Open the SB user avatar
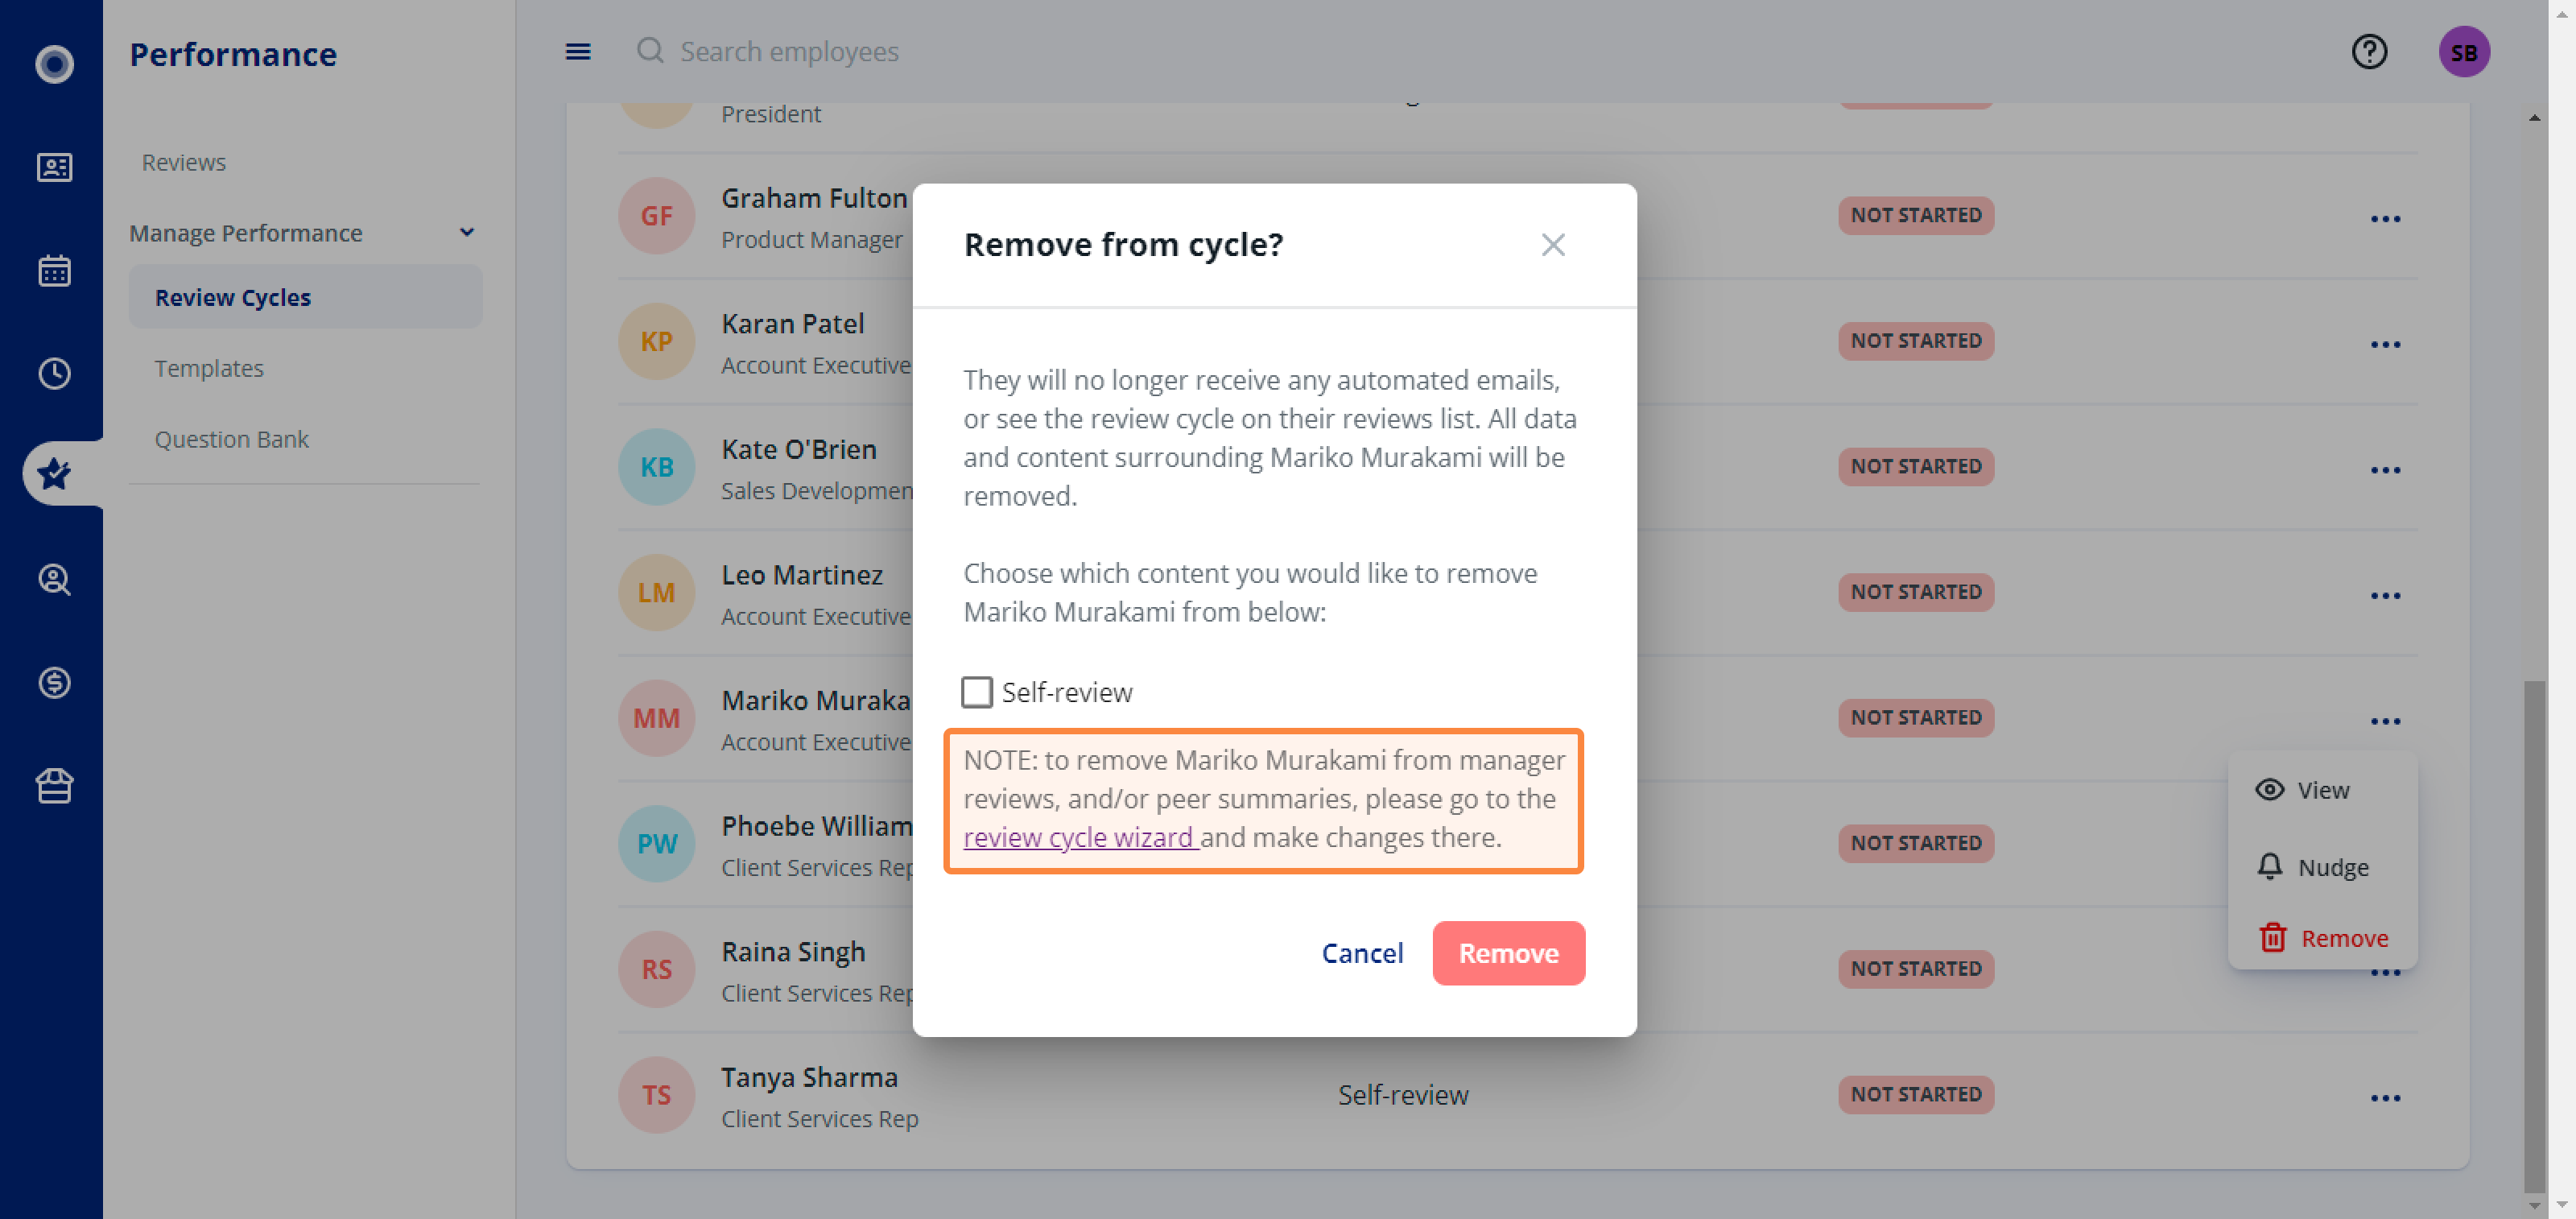The height and width of the screenshot is (1219, 2576). (2463, 52)
